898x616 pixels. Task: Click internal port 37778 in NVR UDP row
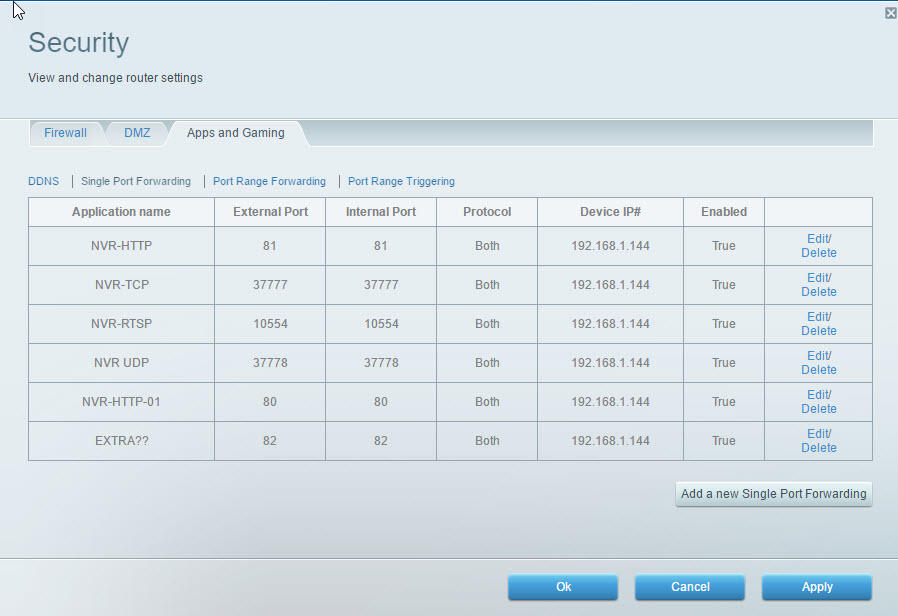tap(381, 362)
